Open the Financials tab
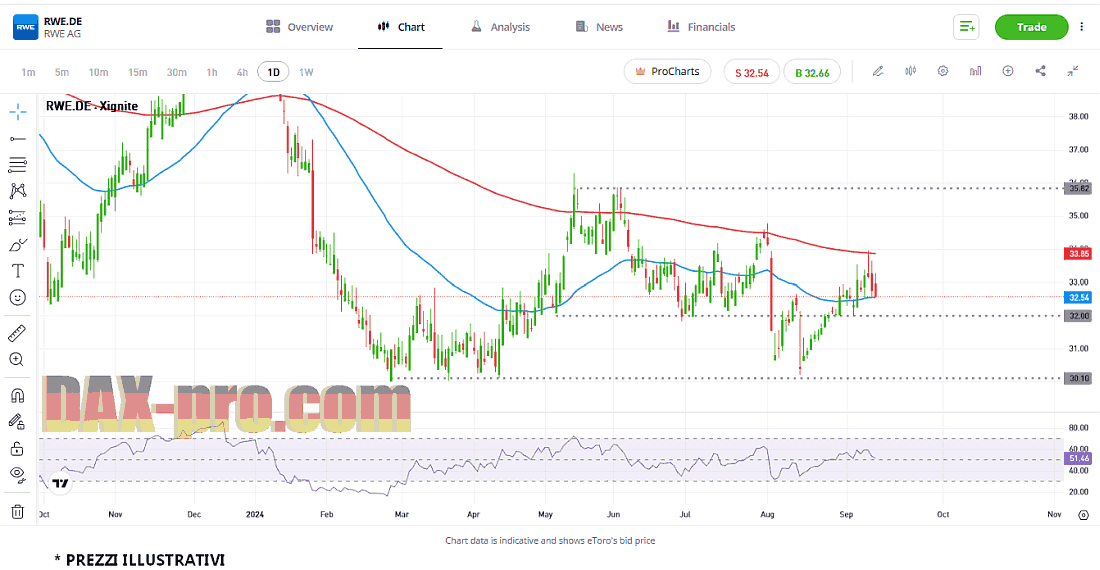 click(701, 27)
